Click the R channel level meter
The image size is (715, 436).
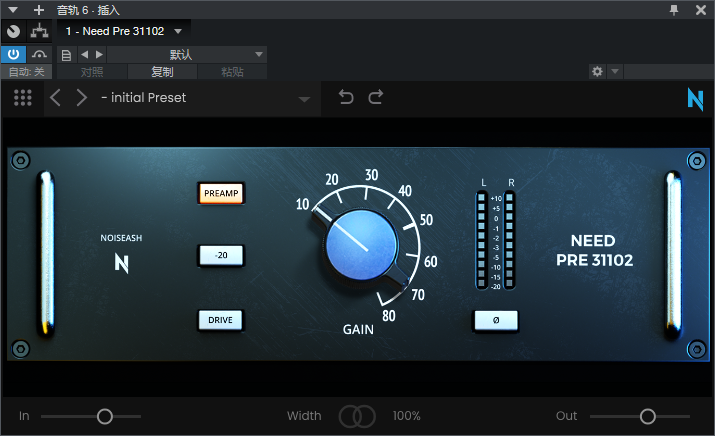pos(510,240)
